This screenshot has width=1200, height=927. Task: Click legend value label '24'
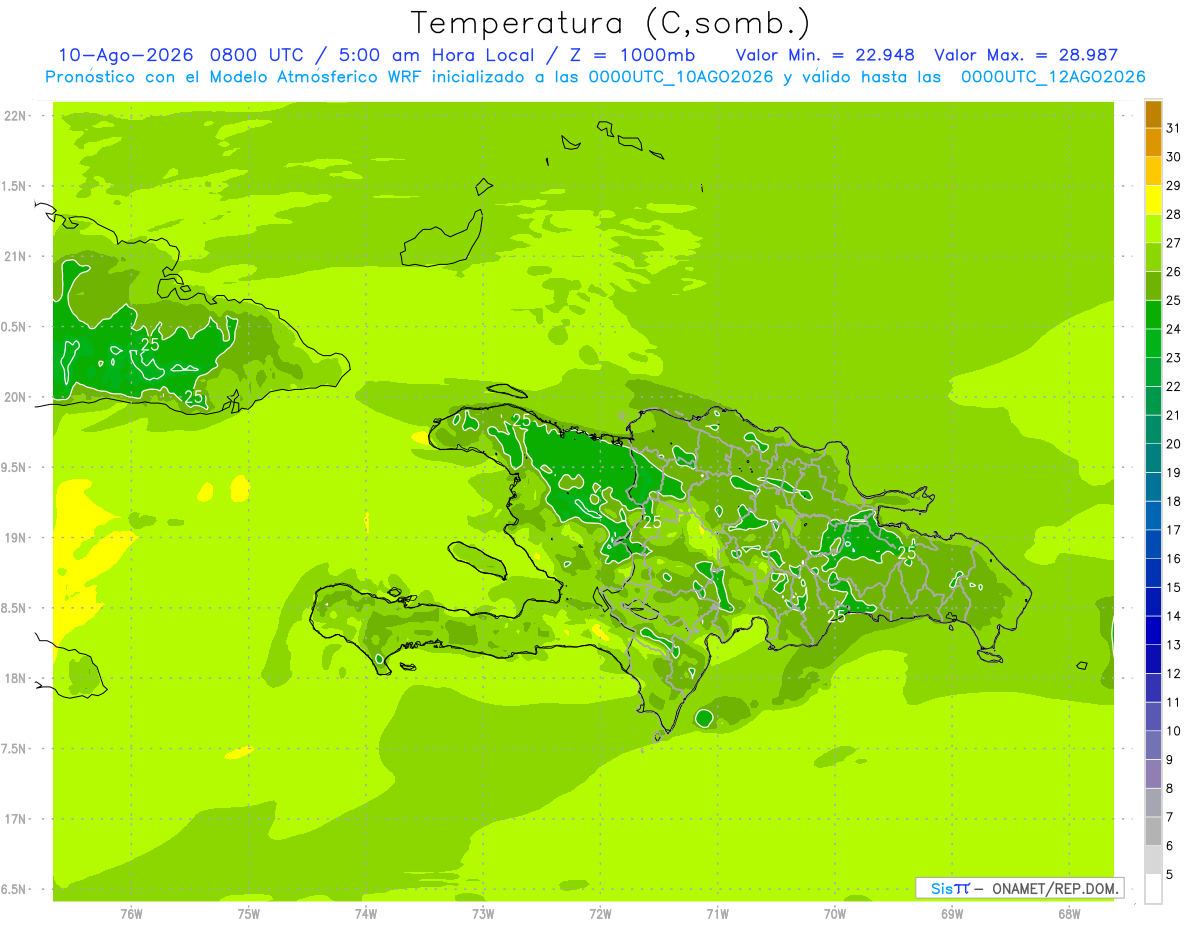click(1174, 329)
